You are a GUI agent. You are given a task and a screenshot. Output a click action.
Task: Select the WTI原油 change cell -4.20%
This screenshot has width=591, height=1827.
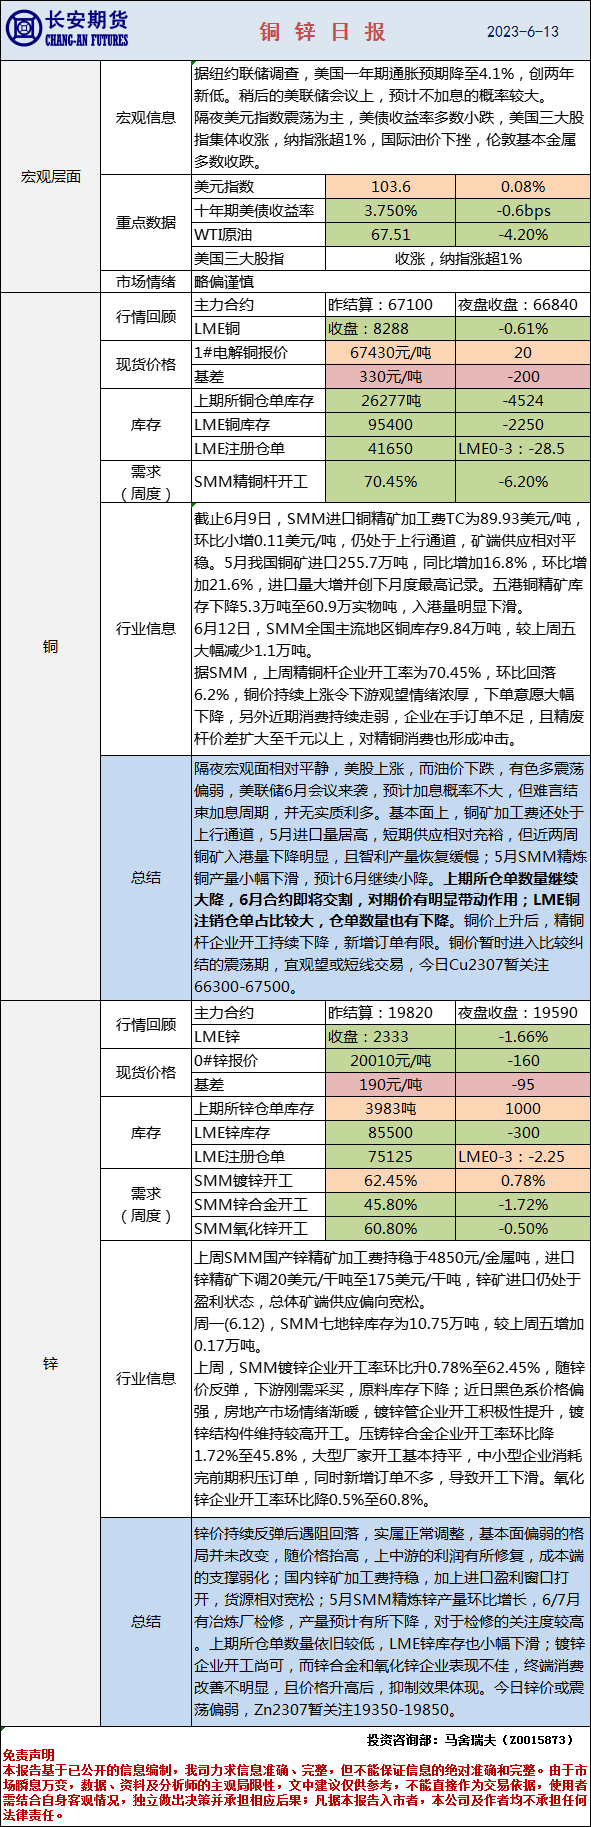[522, 235]
